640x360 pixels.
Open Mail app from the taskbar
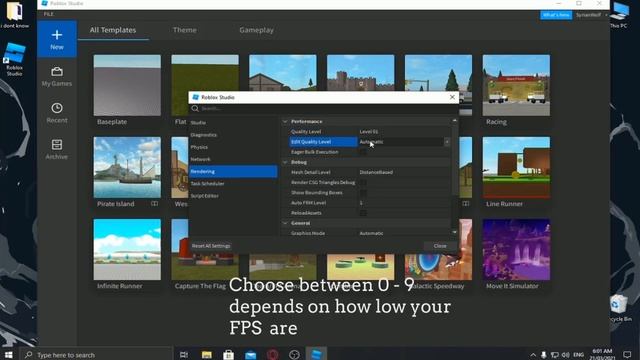(251, 355)
